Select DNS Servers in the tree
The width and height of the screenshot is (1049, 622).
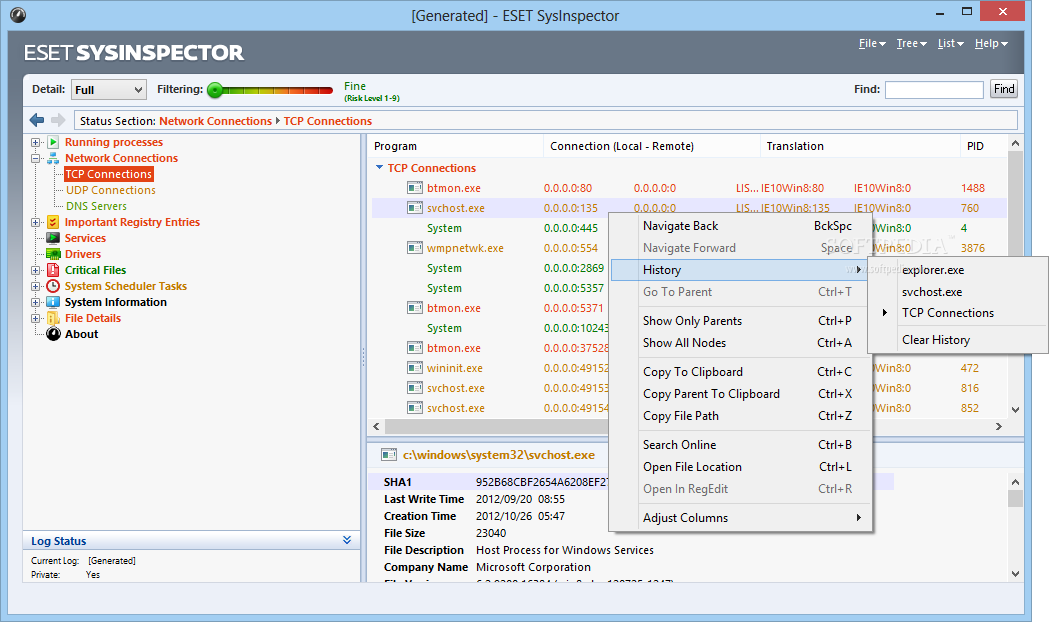point(96,206)
